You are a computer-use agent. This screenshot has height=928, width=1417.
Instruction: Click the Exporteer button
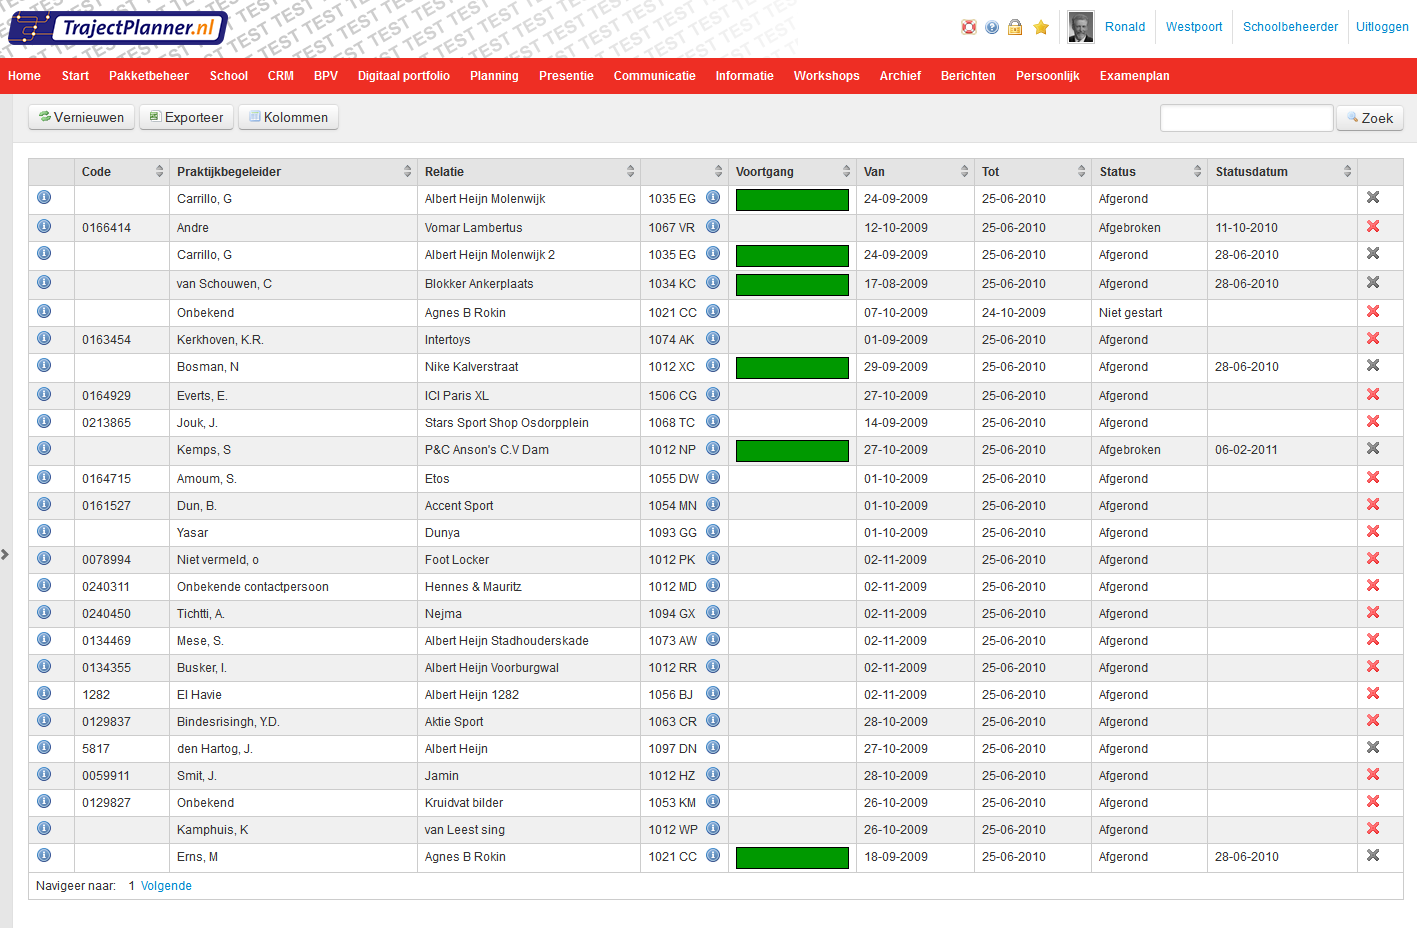186,117
